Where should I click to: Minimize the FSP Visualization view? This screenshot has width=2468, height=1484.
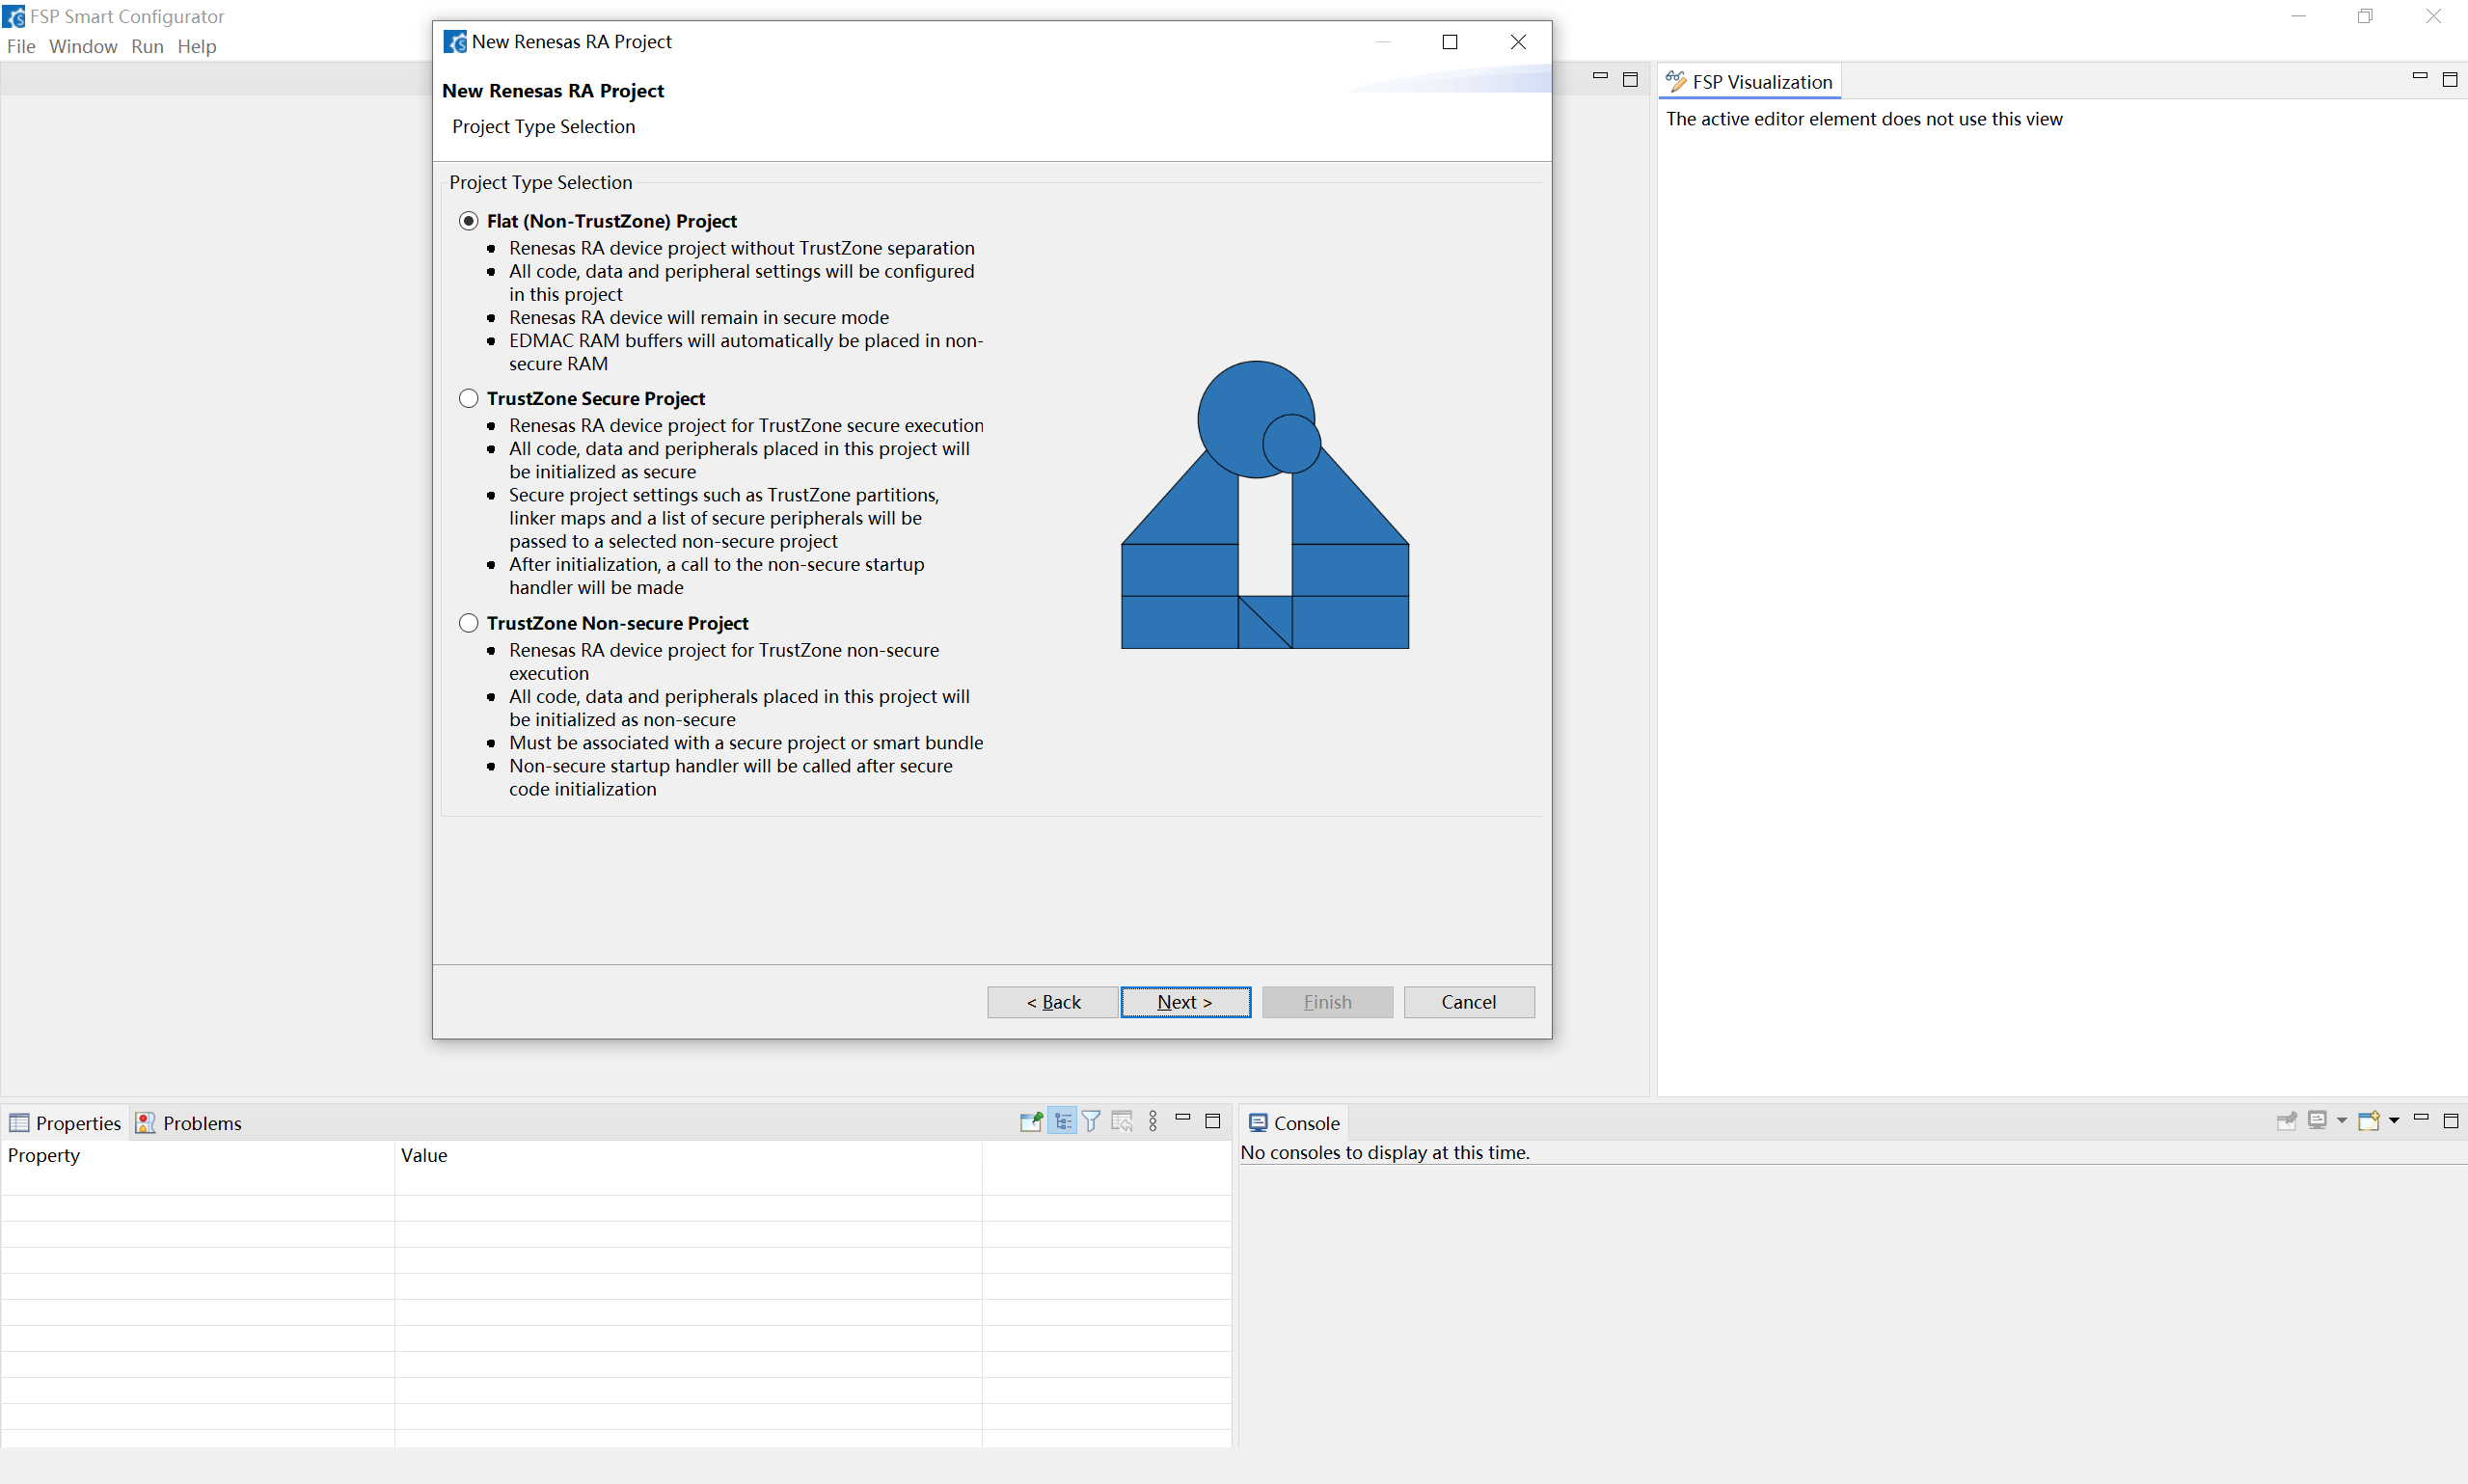[x=2420, y=77]
